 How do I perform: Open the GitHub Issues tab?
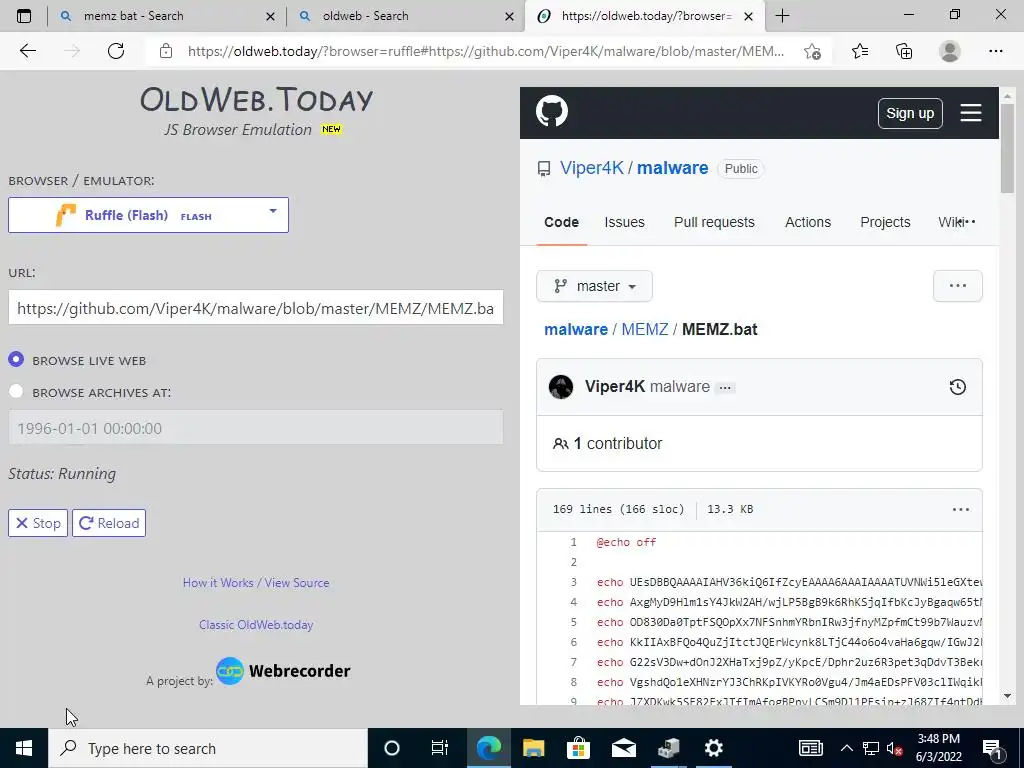(x=624, y=222)
